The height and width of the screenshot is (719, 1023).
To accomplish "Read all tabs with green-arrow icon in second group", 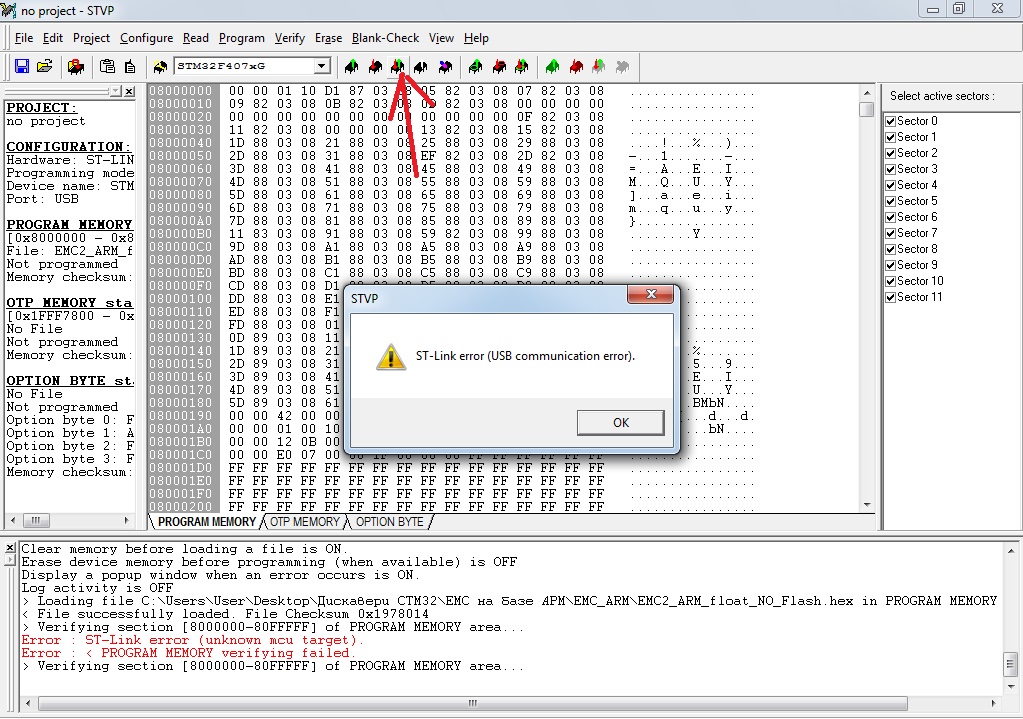I will click(476, 67).
